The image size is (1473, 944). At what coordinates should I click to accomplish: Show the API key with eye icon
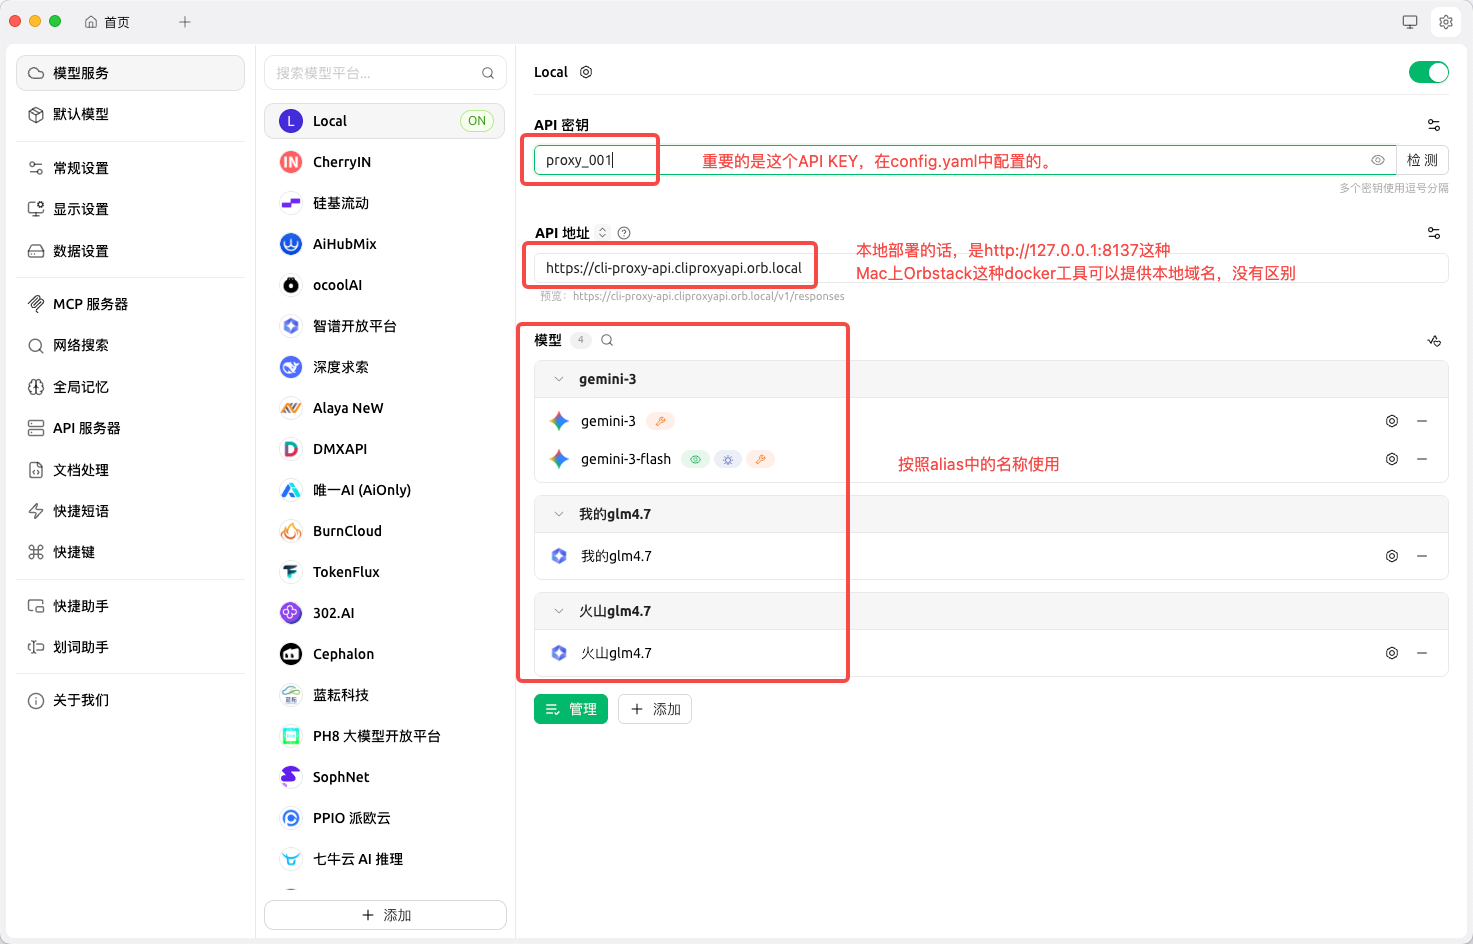point(1378,160)
